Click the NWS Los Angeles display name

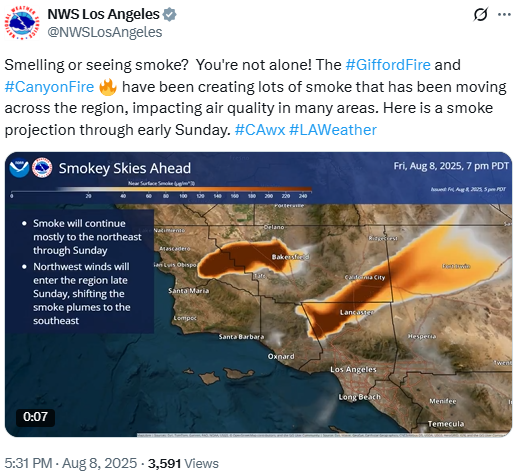(104, 14)
